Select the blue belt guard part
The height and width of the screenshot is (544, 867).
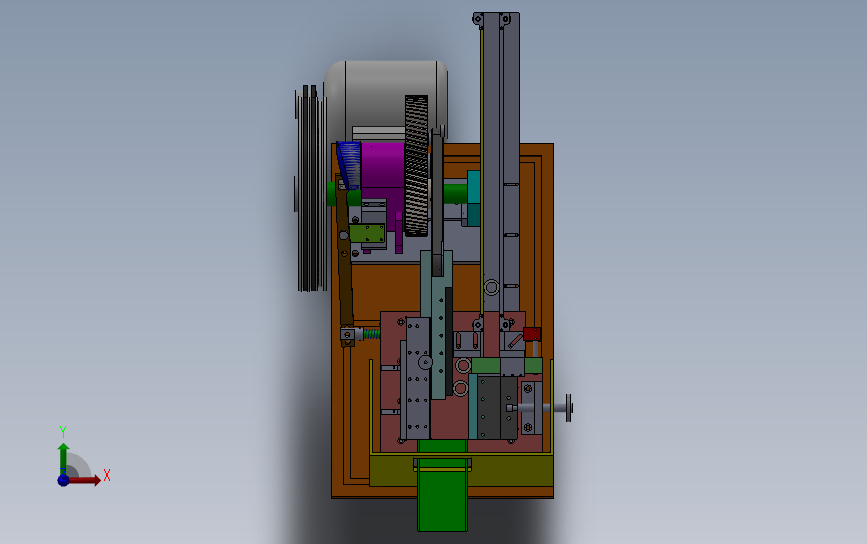tap(349, 166)
